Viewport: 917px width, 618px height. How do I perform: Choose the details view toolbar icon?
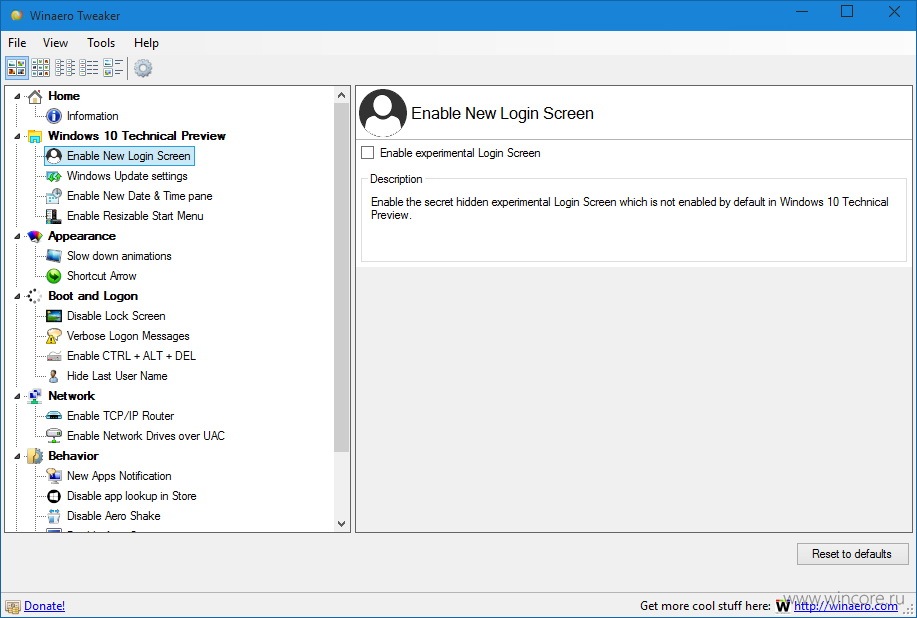[x=89, y=68]
